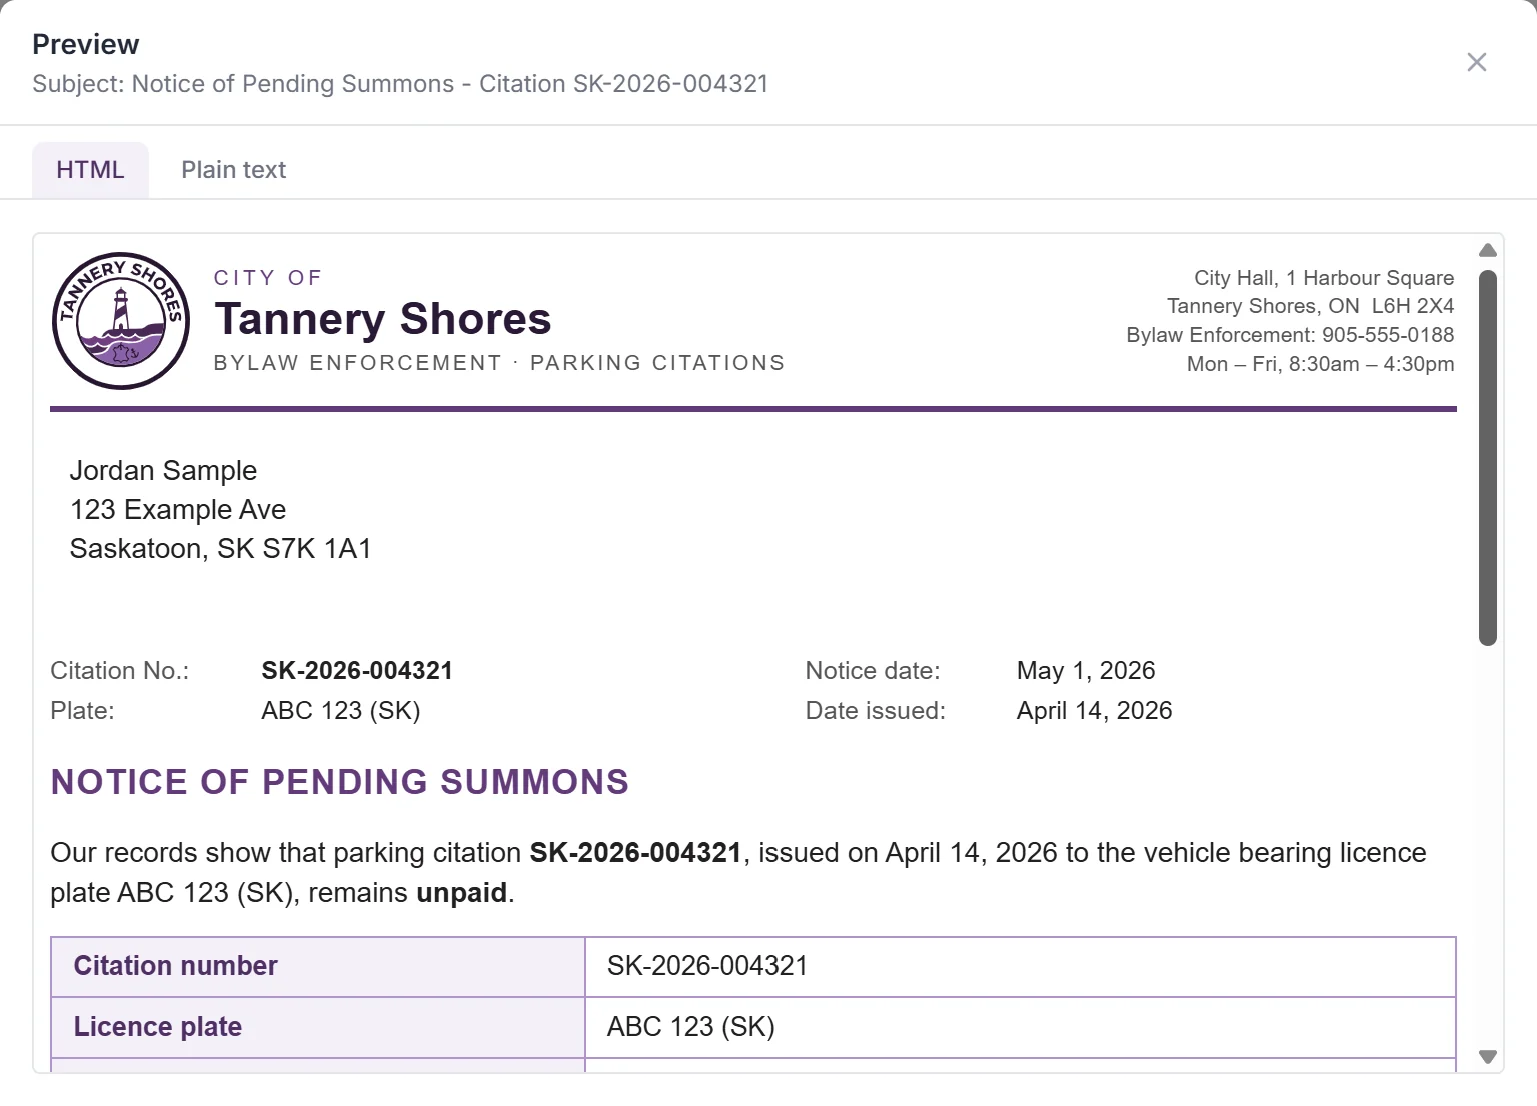Click bold citation number beside Citation No.
The height and width of the screenshot is (1106, 1537).
[357, 671]
